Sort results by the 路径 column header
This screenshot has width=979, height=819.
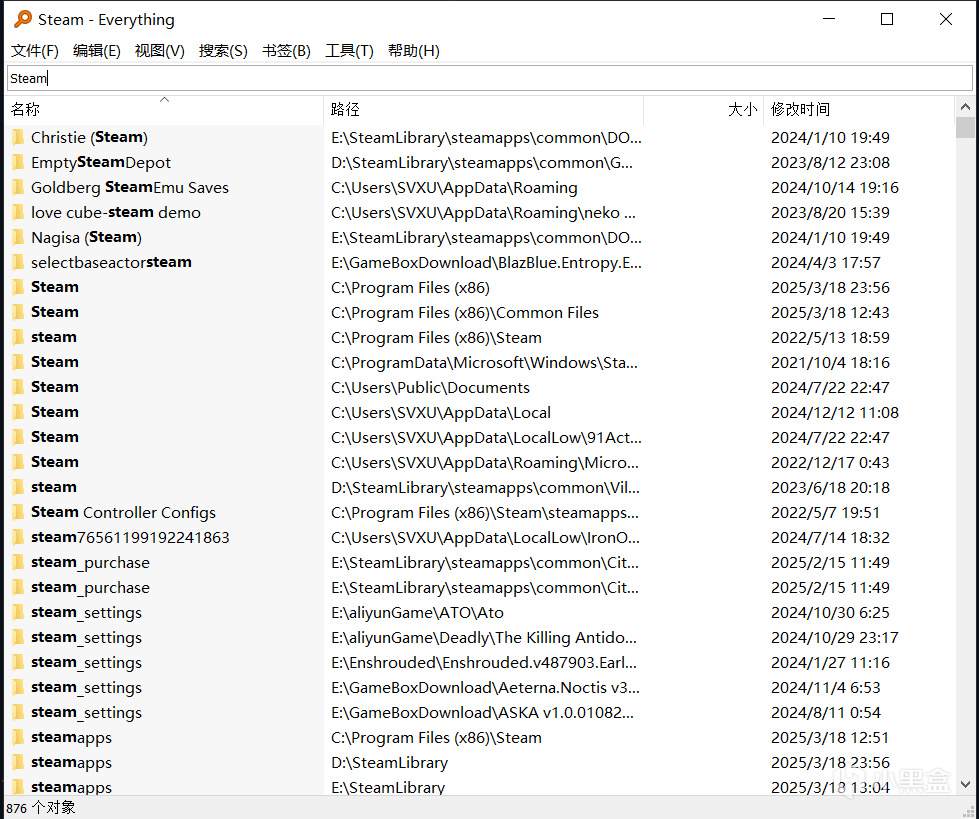tap(483, 109)
